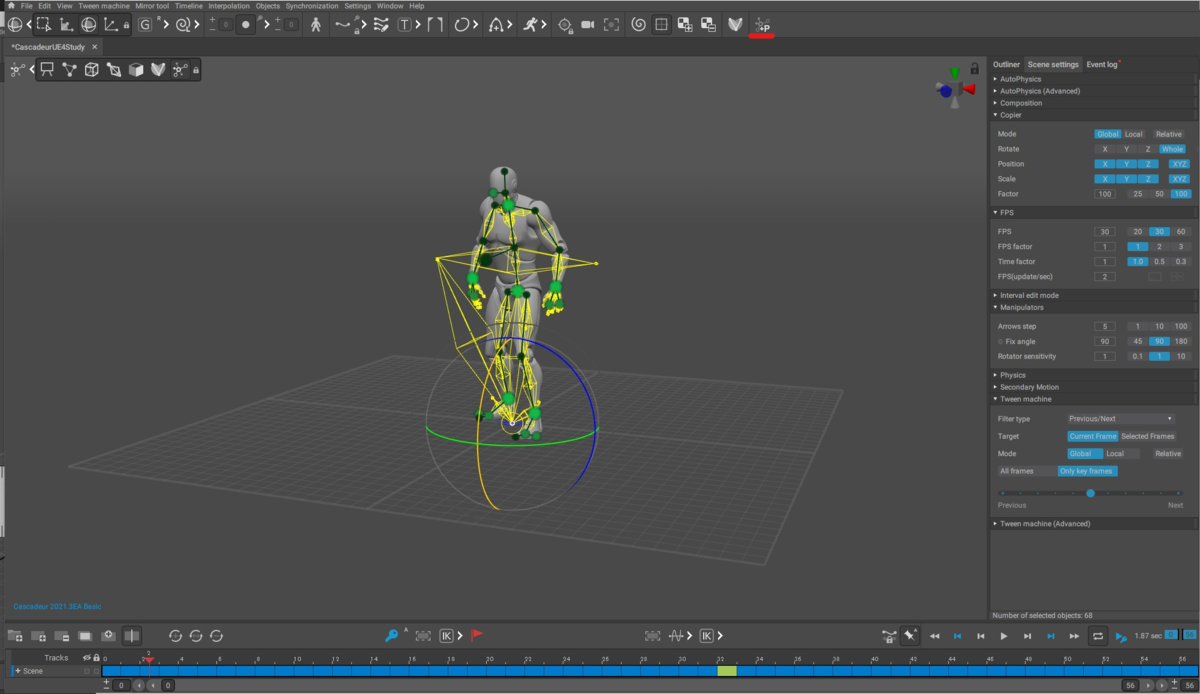1200x694 pixels.
Task: Select the rectangle selection tool in top toolbar
Action: [43, 24]
